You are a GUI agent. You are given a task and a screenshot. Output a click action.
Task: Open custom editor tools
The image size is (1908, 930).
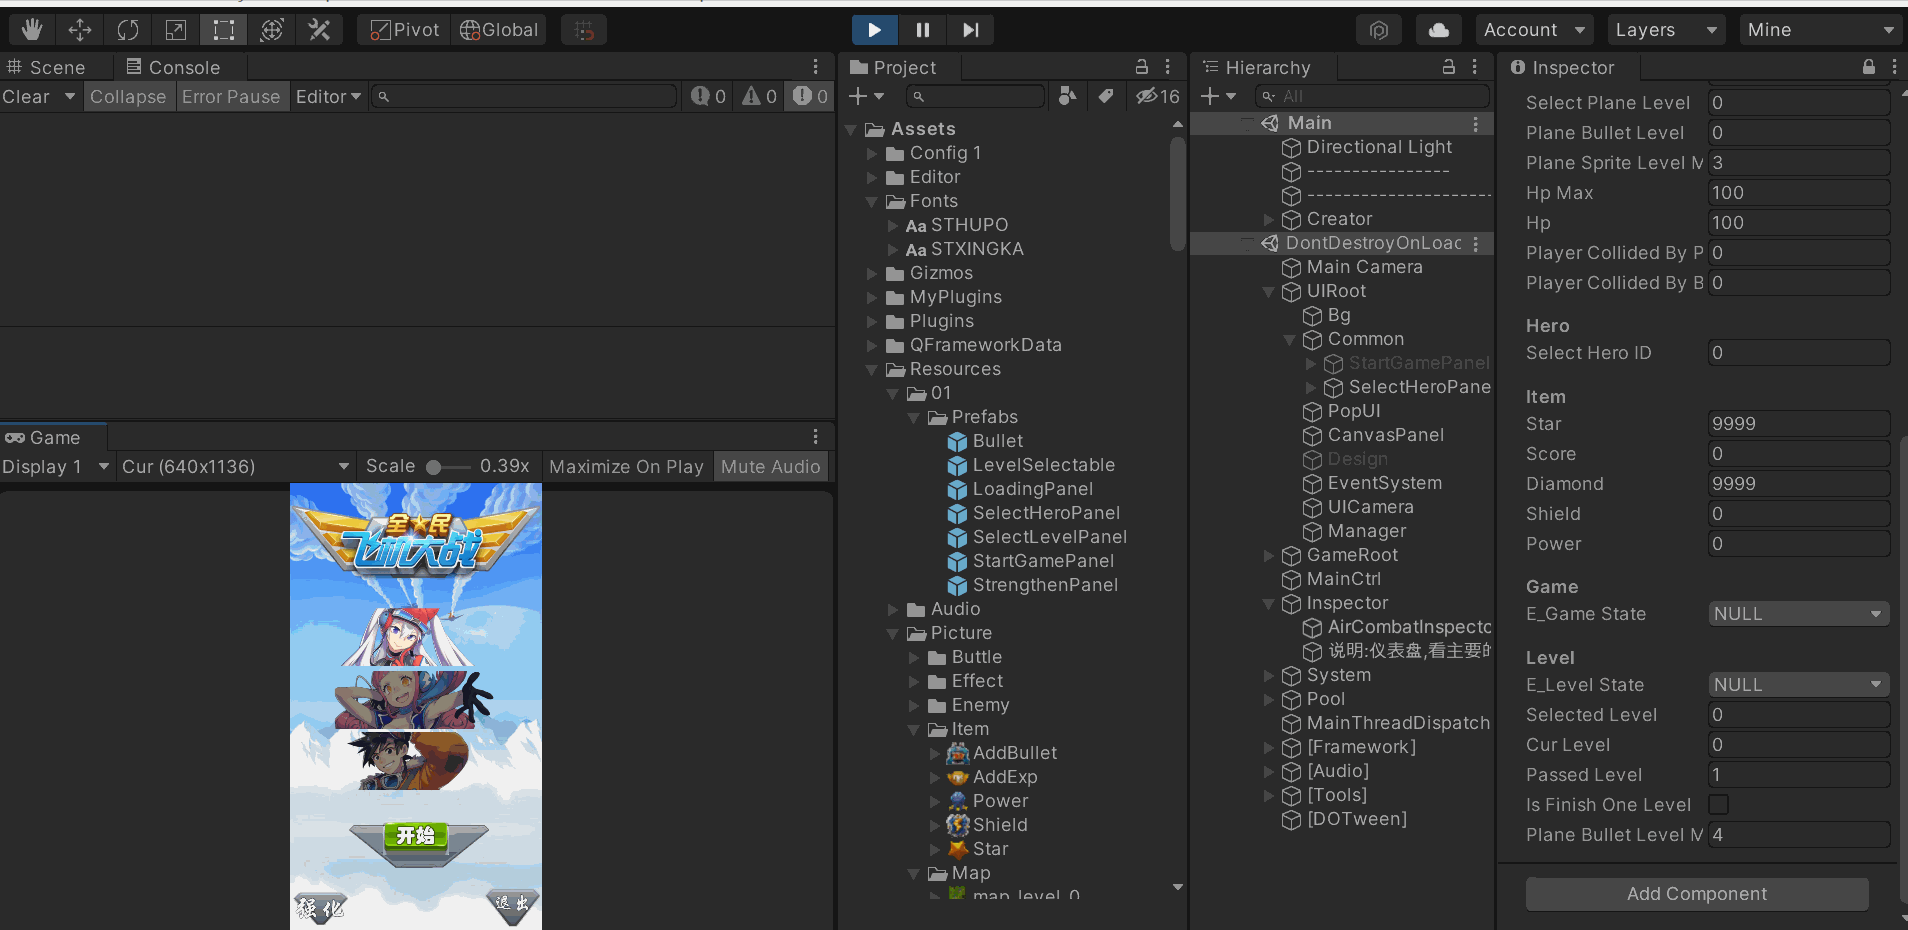(320, 30)
